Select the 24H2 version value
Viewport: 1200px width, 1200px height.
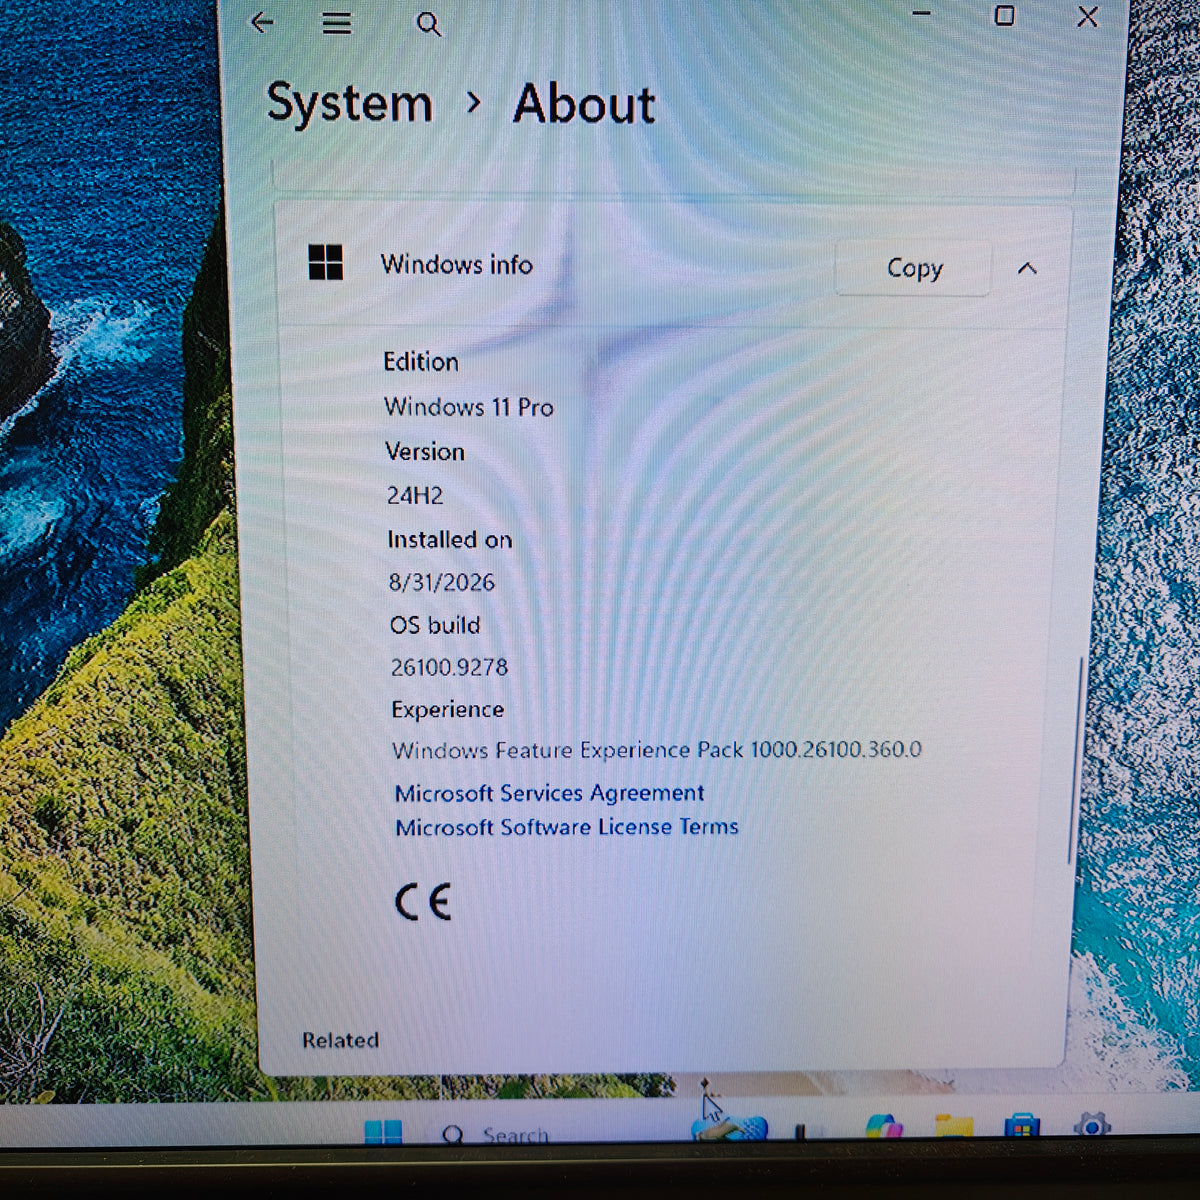[415, 495]
